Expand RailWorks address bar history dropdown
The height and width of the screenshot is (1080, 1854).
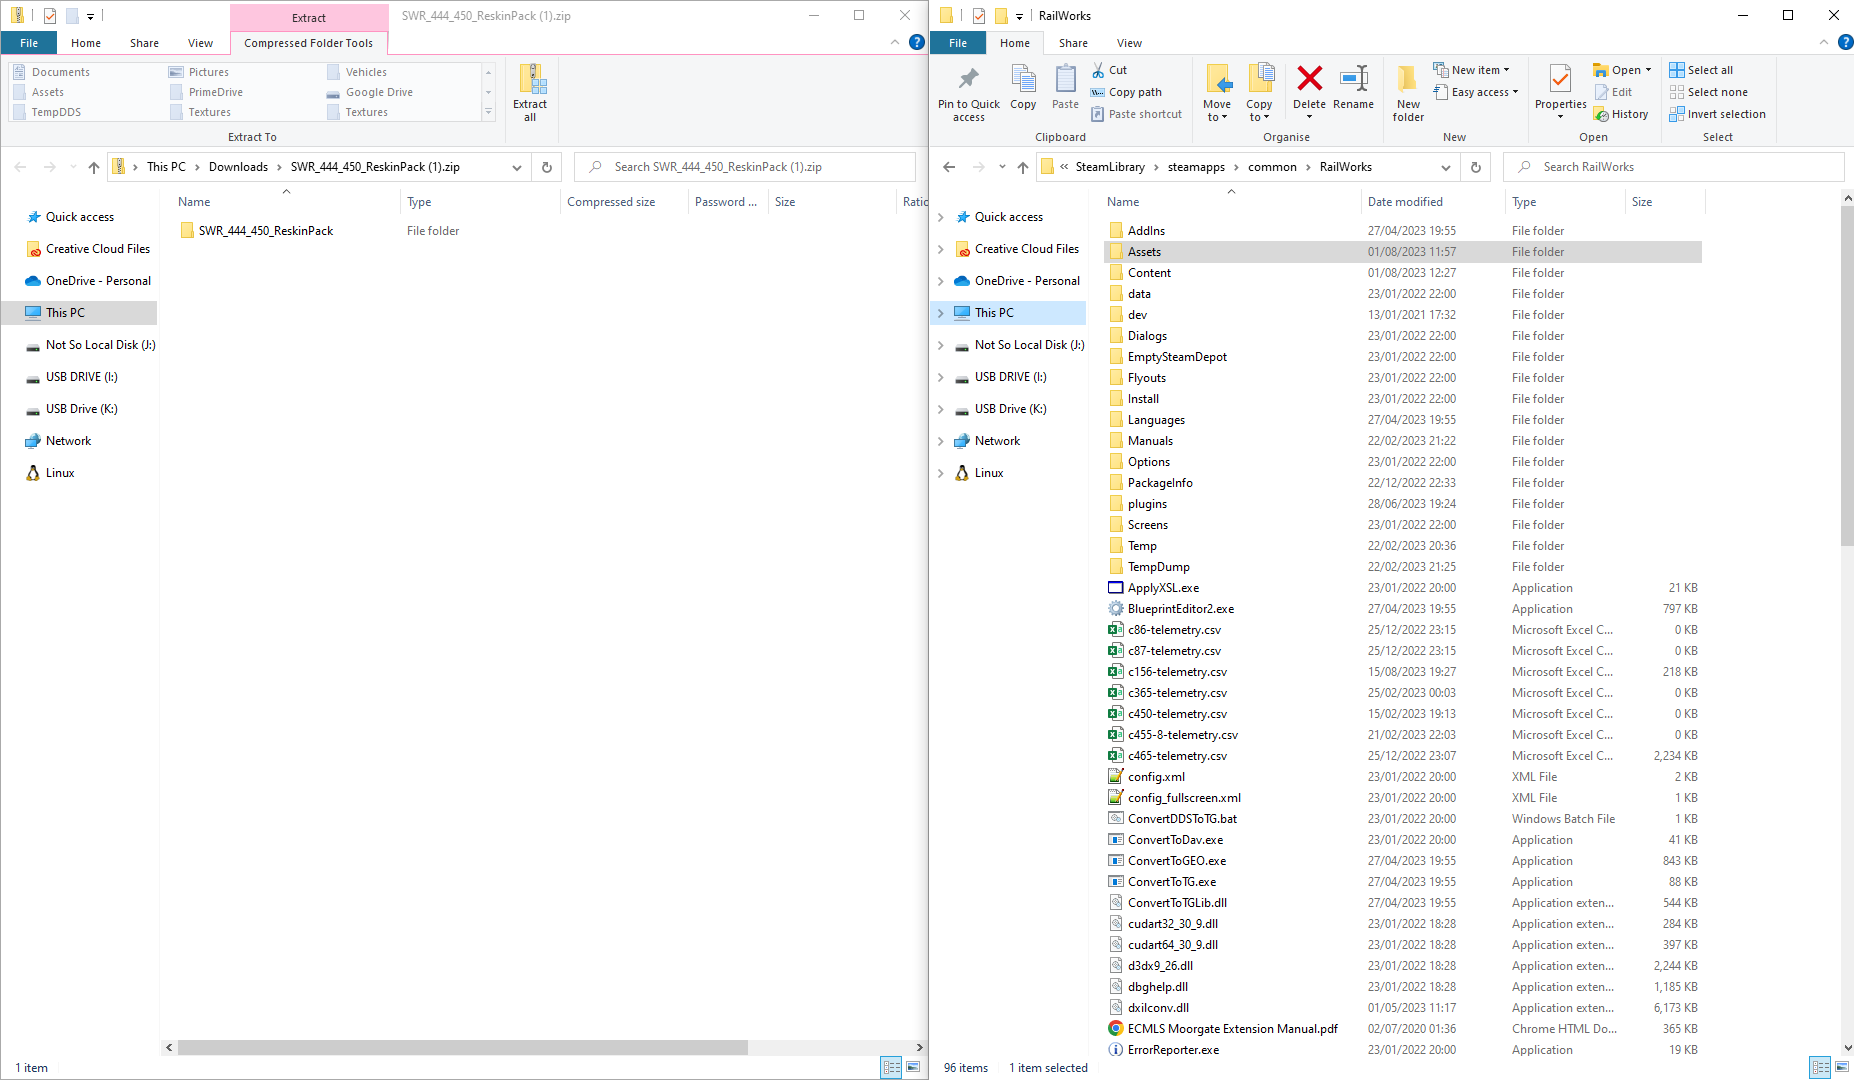(x=1446, y=167)
